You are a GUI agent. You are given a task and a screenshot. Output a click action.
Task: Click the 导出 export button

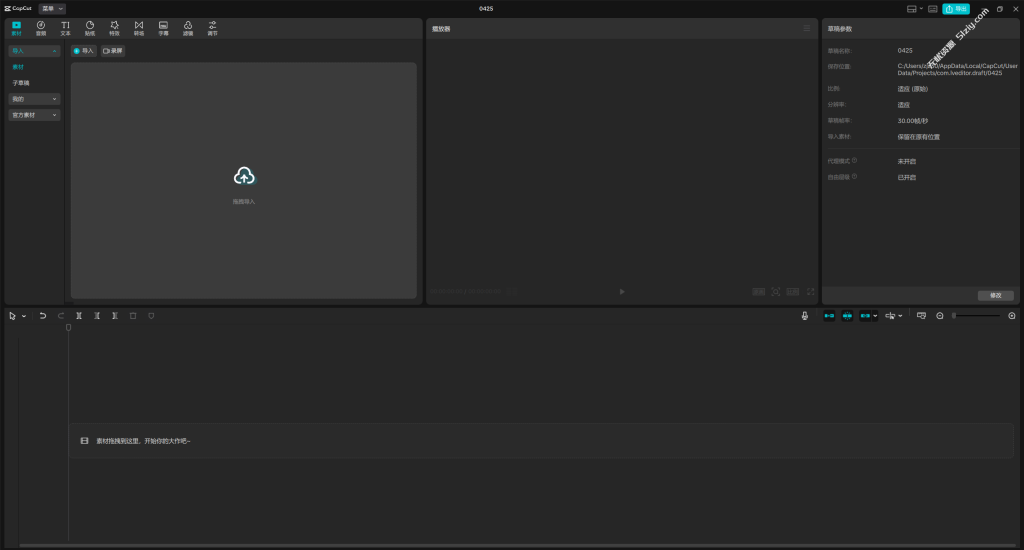point(956,9)
